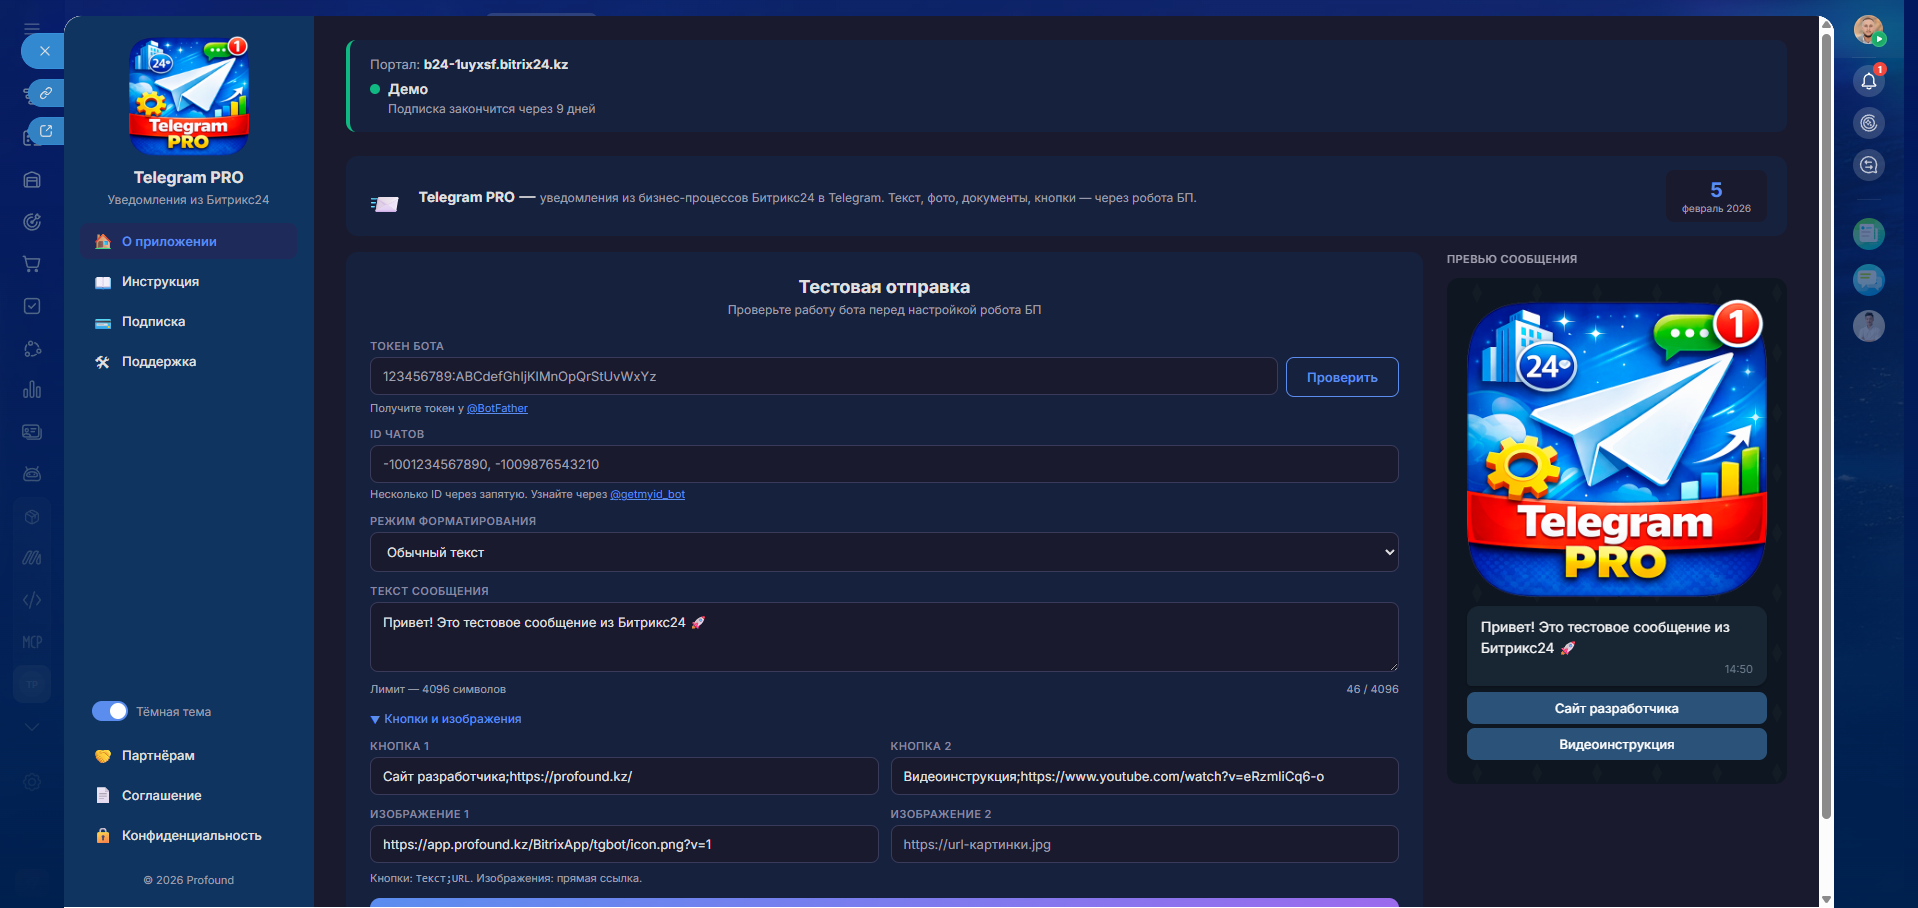The height and width of the screenshot is (908, 1918).
Task: Open the shopping cart icon in left rail
Action: [32, 264]
